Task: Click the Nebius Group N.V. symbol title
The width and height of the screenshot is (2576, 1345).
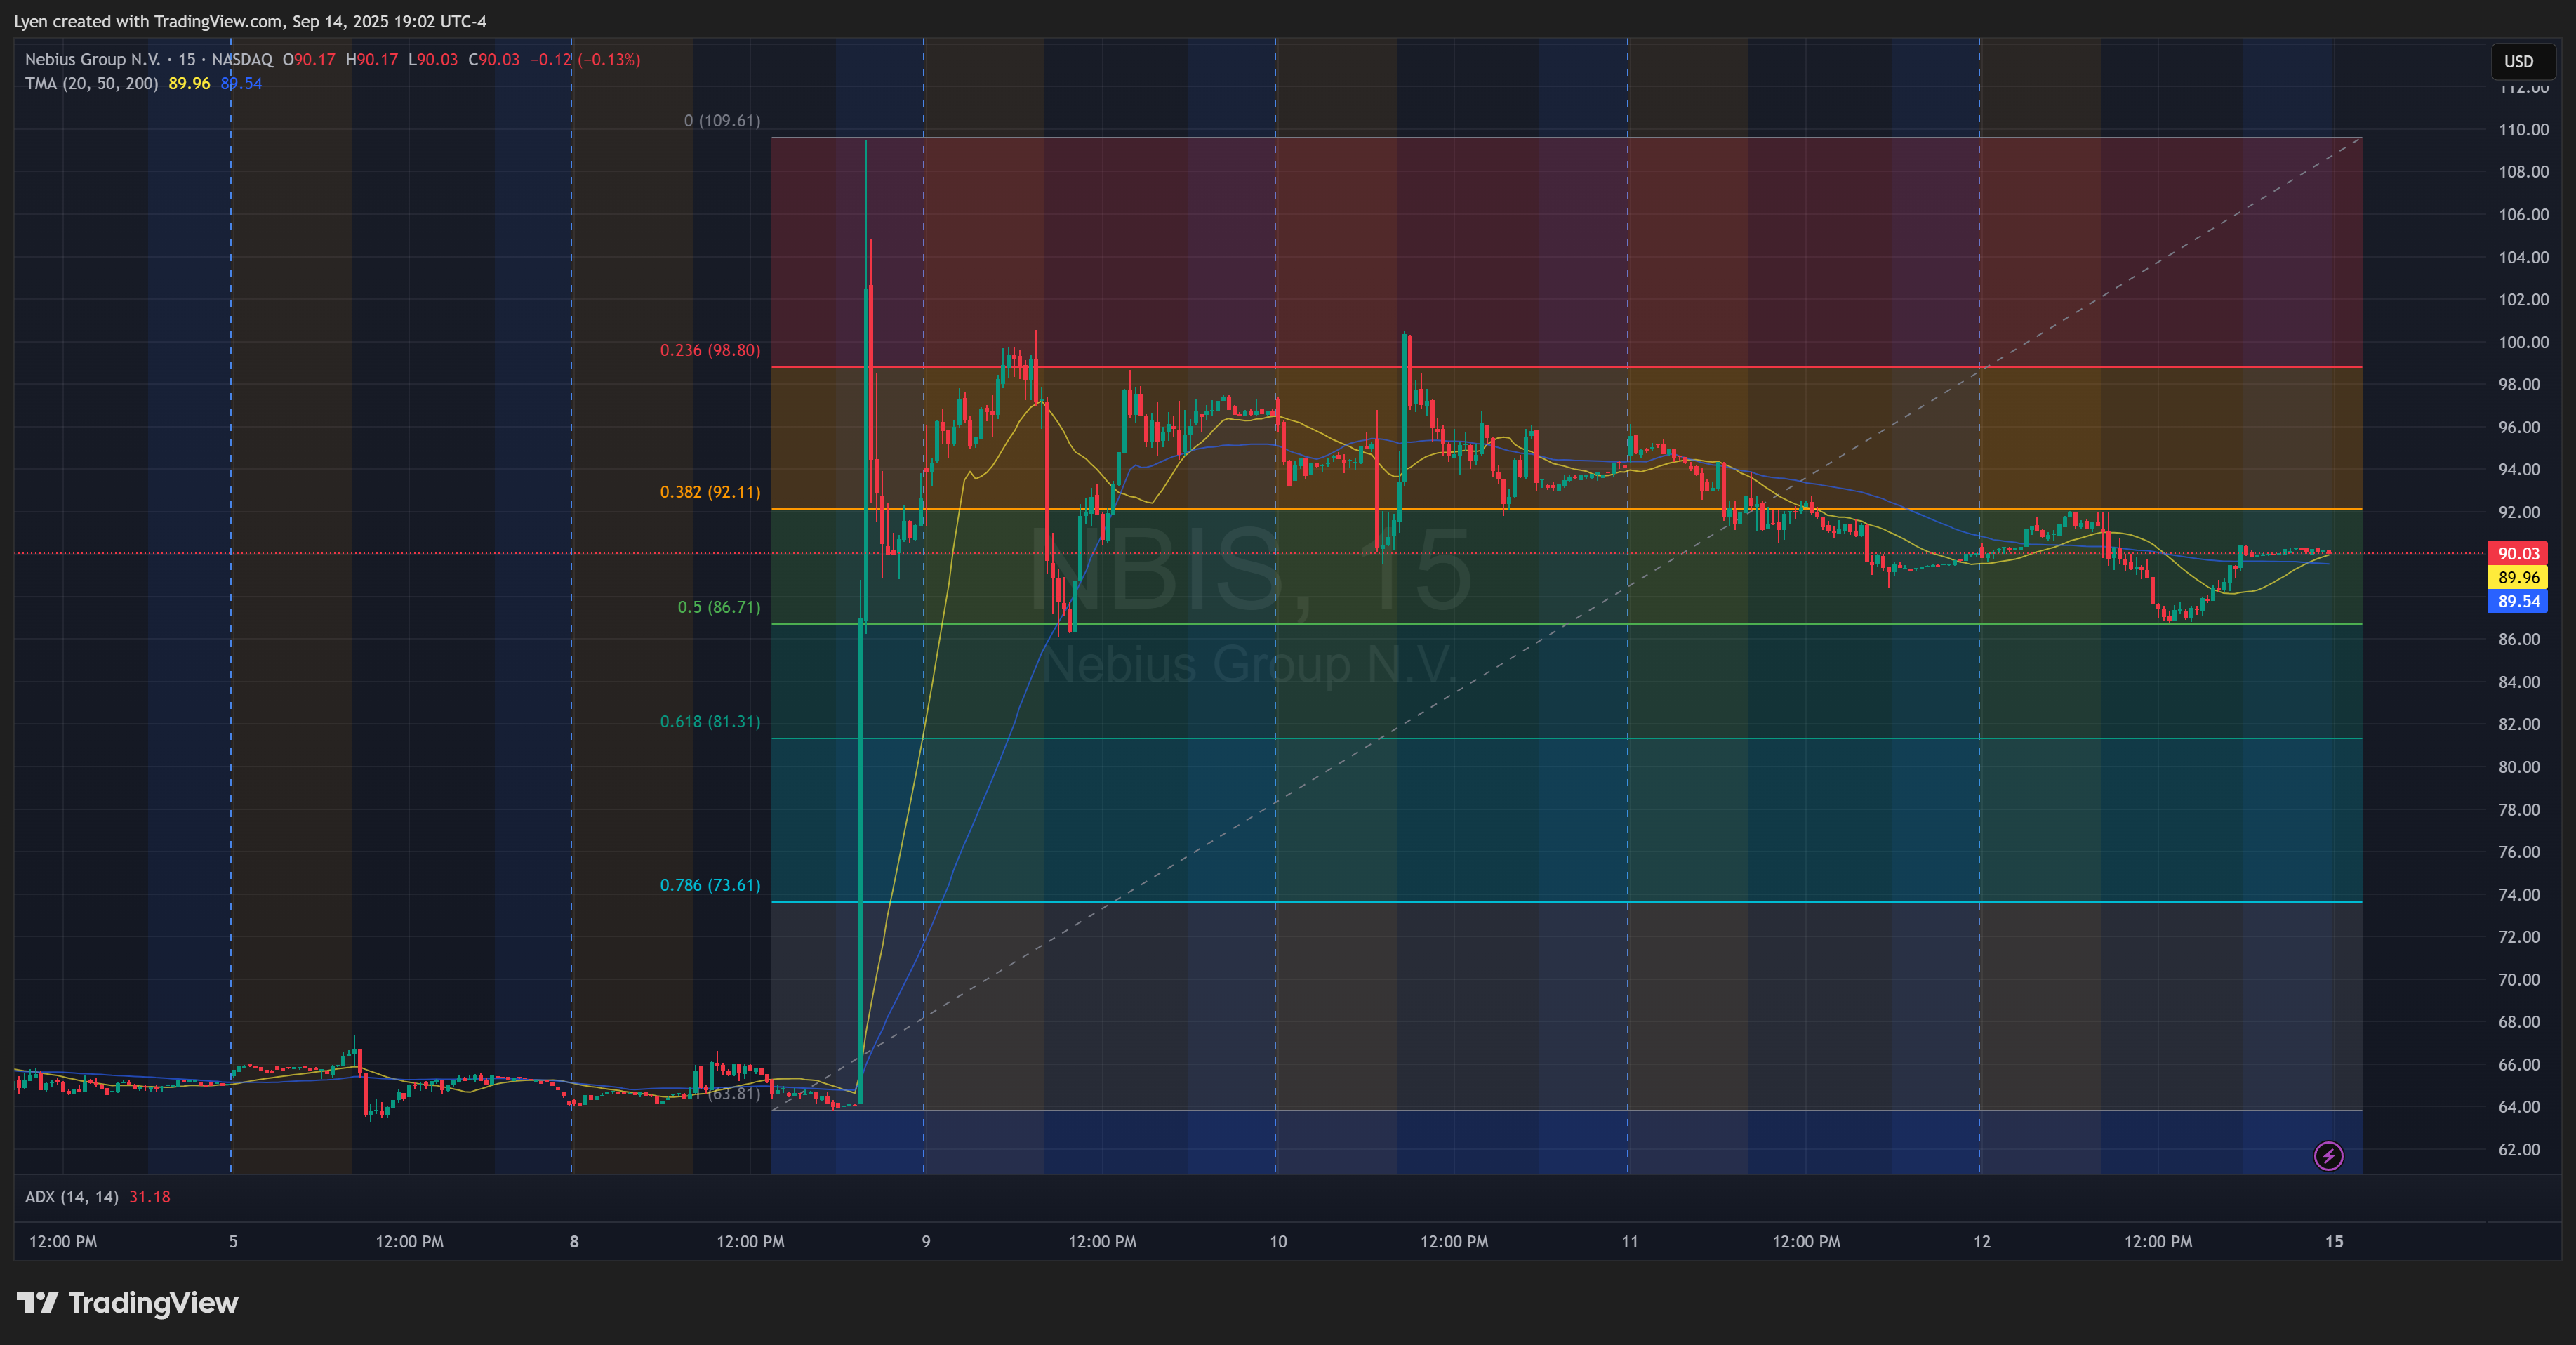Action: coord(92,60)
